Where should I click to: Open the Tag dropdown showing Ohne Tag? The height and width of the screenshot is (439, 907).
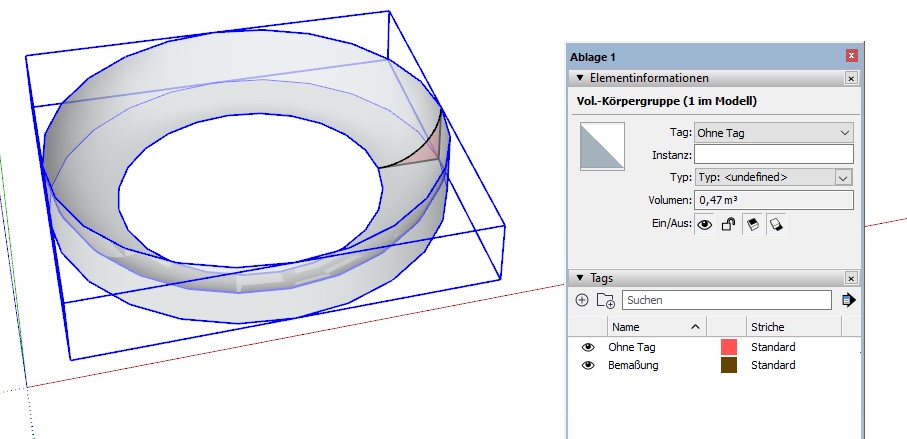[x=774, y=132]
